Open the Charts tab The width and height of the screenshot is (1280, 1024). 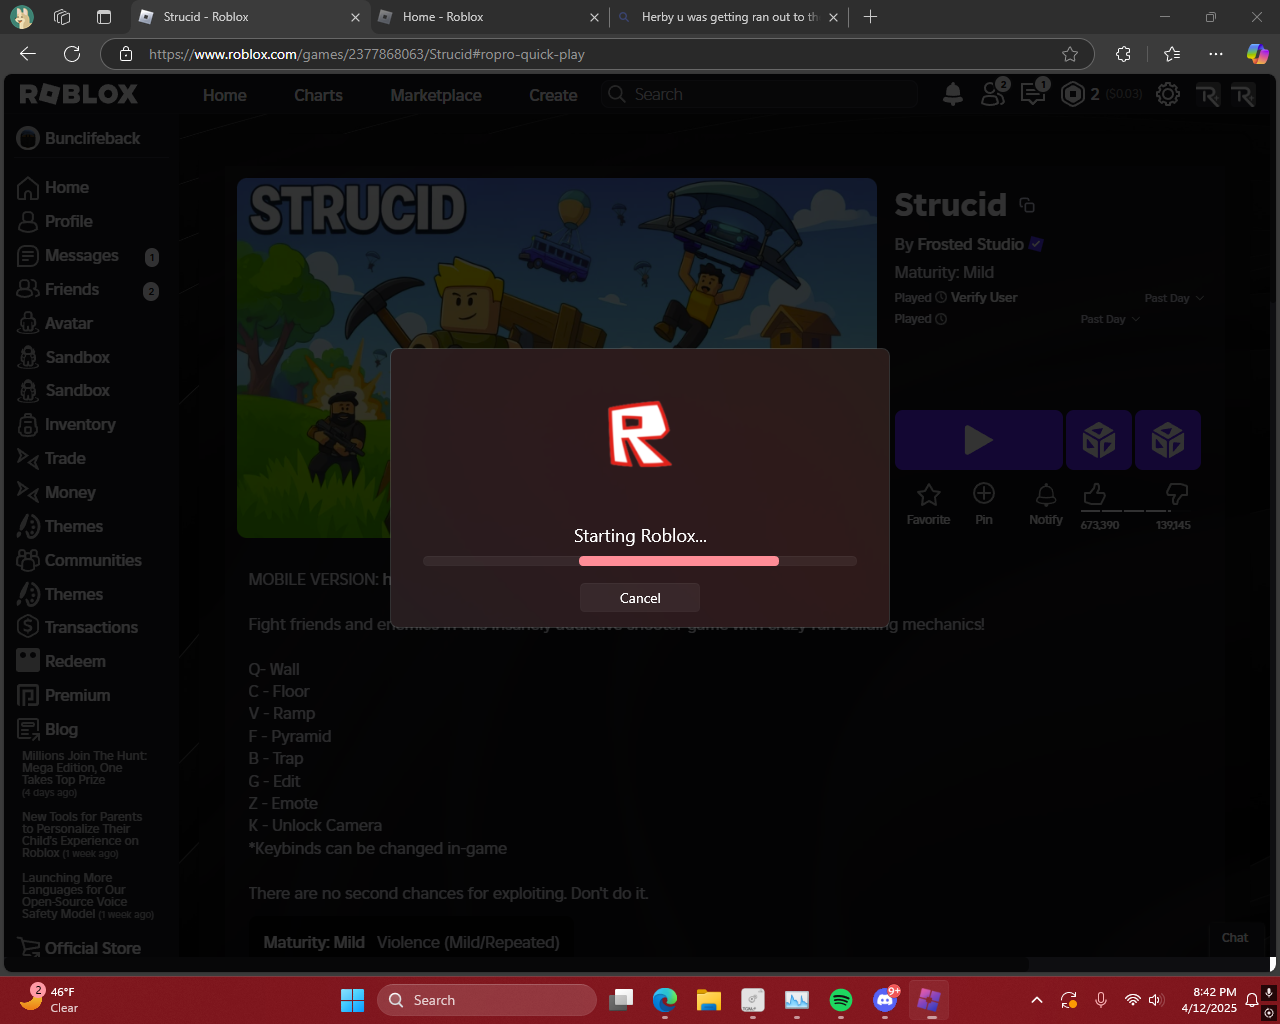[318, 95]
